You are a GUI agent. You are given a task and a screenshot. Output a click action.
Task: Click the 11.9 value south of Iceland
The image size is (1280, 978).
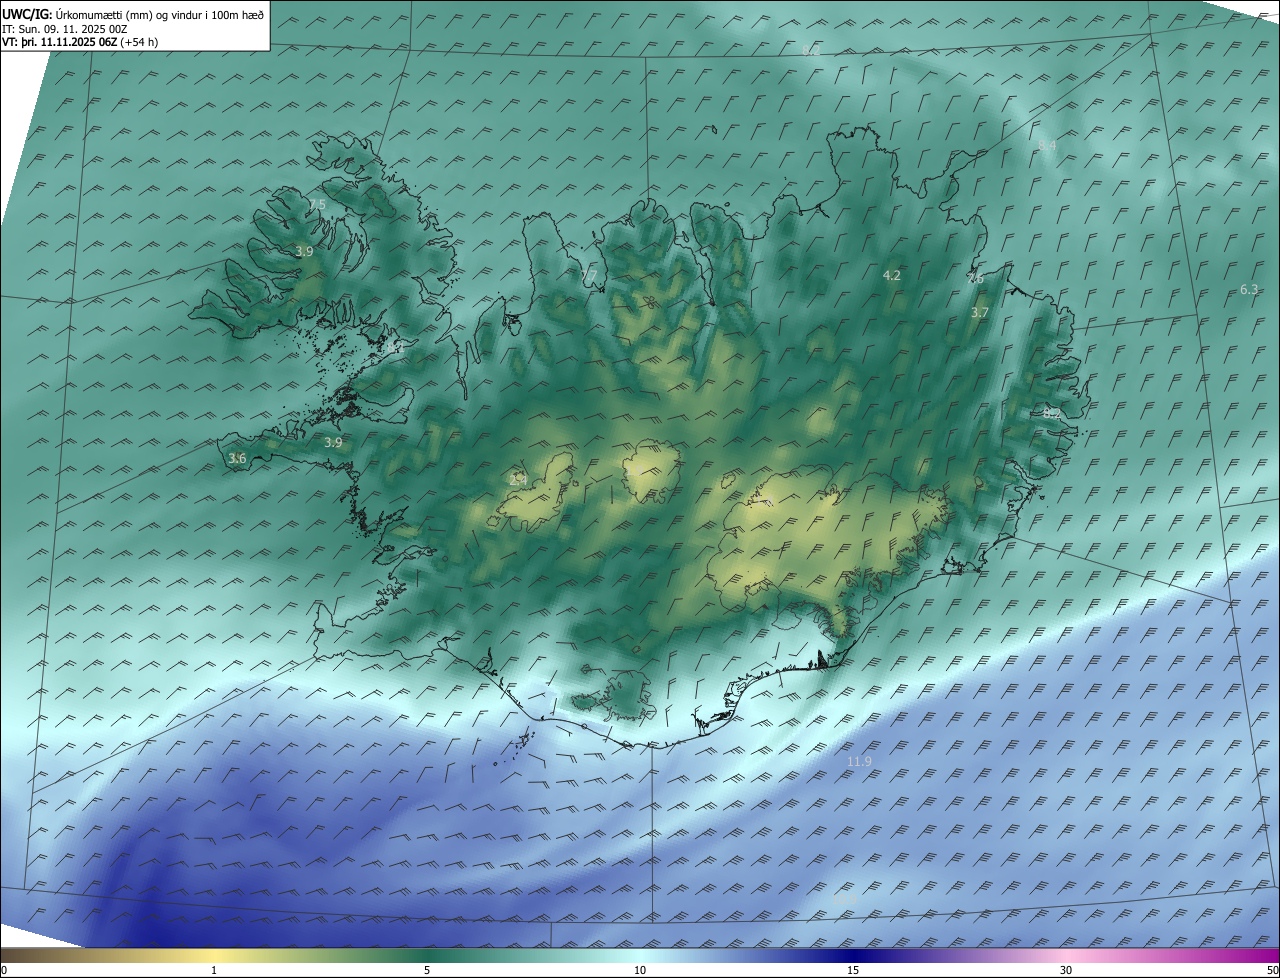pos(859,762)
